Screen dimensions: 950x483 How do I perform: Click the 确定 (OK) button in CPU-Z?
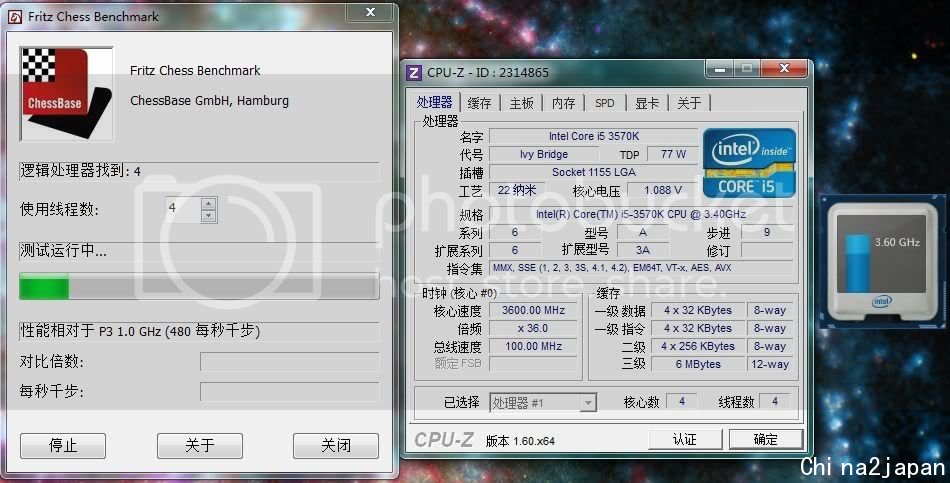(x=766, y=439)
